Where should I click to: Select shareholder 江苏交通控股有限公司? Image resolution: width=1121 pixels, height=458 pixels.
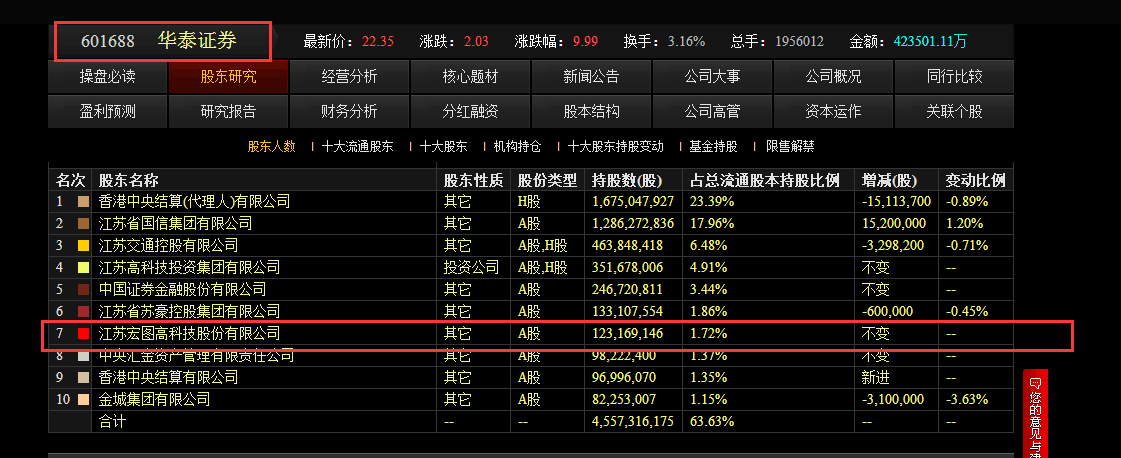169,247
